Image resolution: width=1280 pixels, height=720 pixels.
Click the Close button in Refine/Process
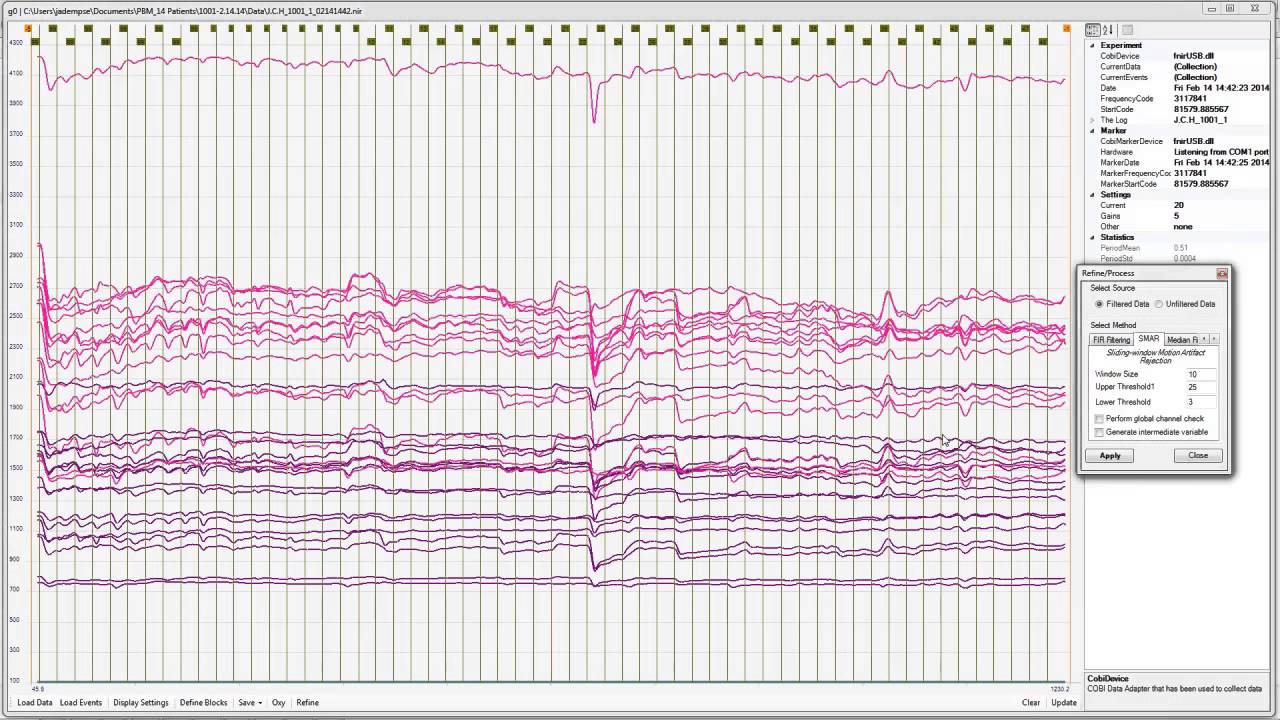coord(1198,456)
